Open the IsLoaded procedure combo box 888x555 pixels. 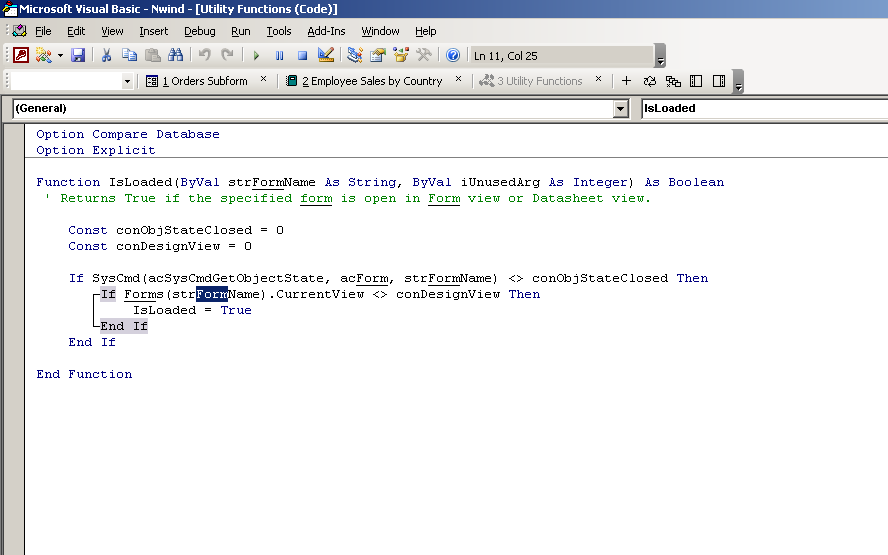(x=765, y=108)
